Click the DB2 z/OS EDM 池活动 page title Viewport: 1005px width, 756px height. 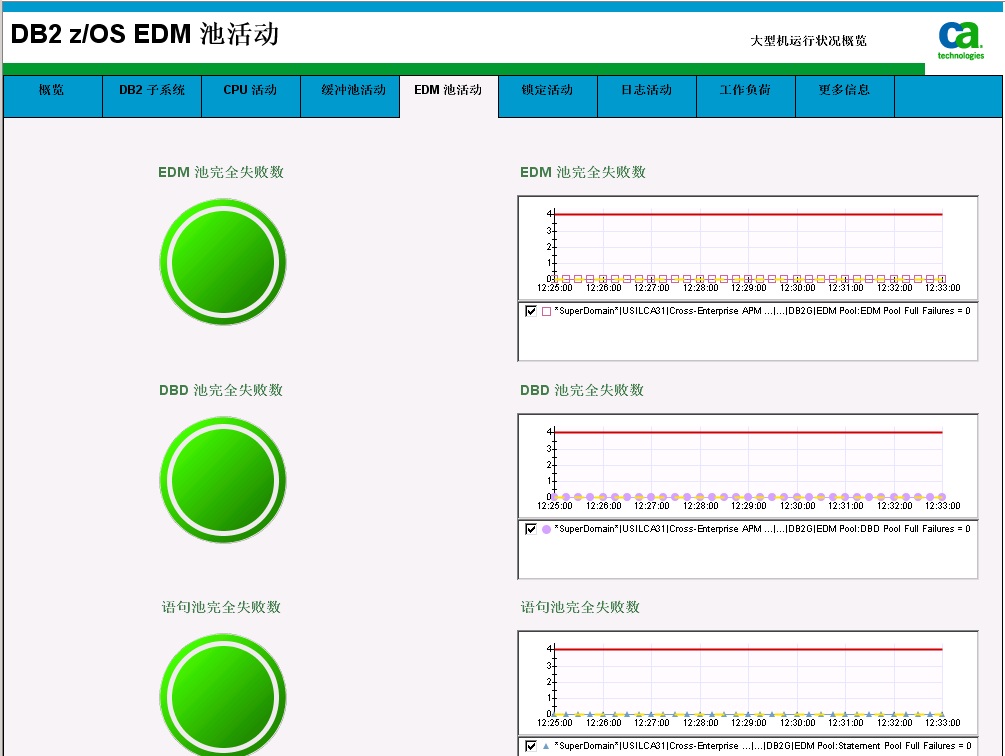click(x=145, y=34)
